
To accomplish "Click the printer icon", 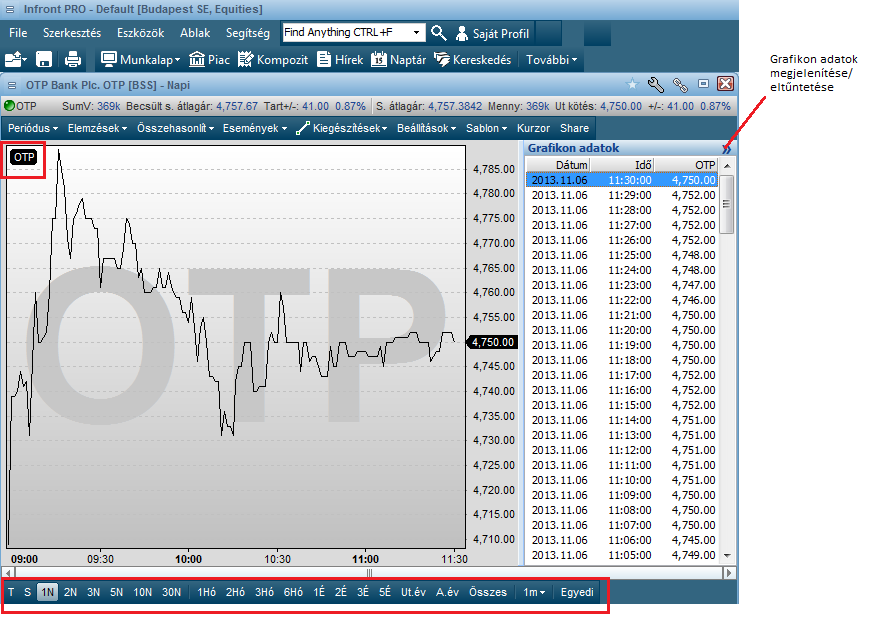I will [73, 59].
